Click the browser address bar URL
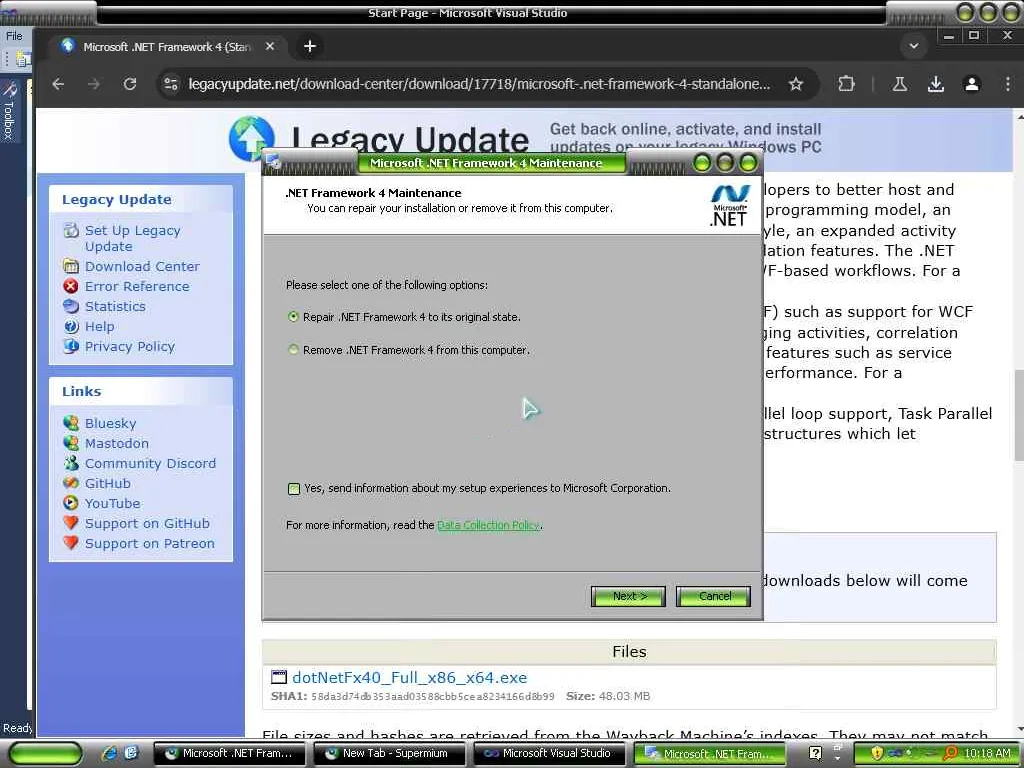 (x=479, y=84)
